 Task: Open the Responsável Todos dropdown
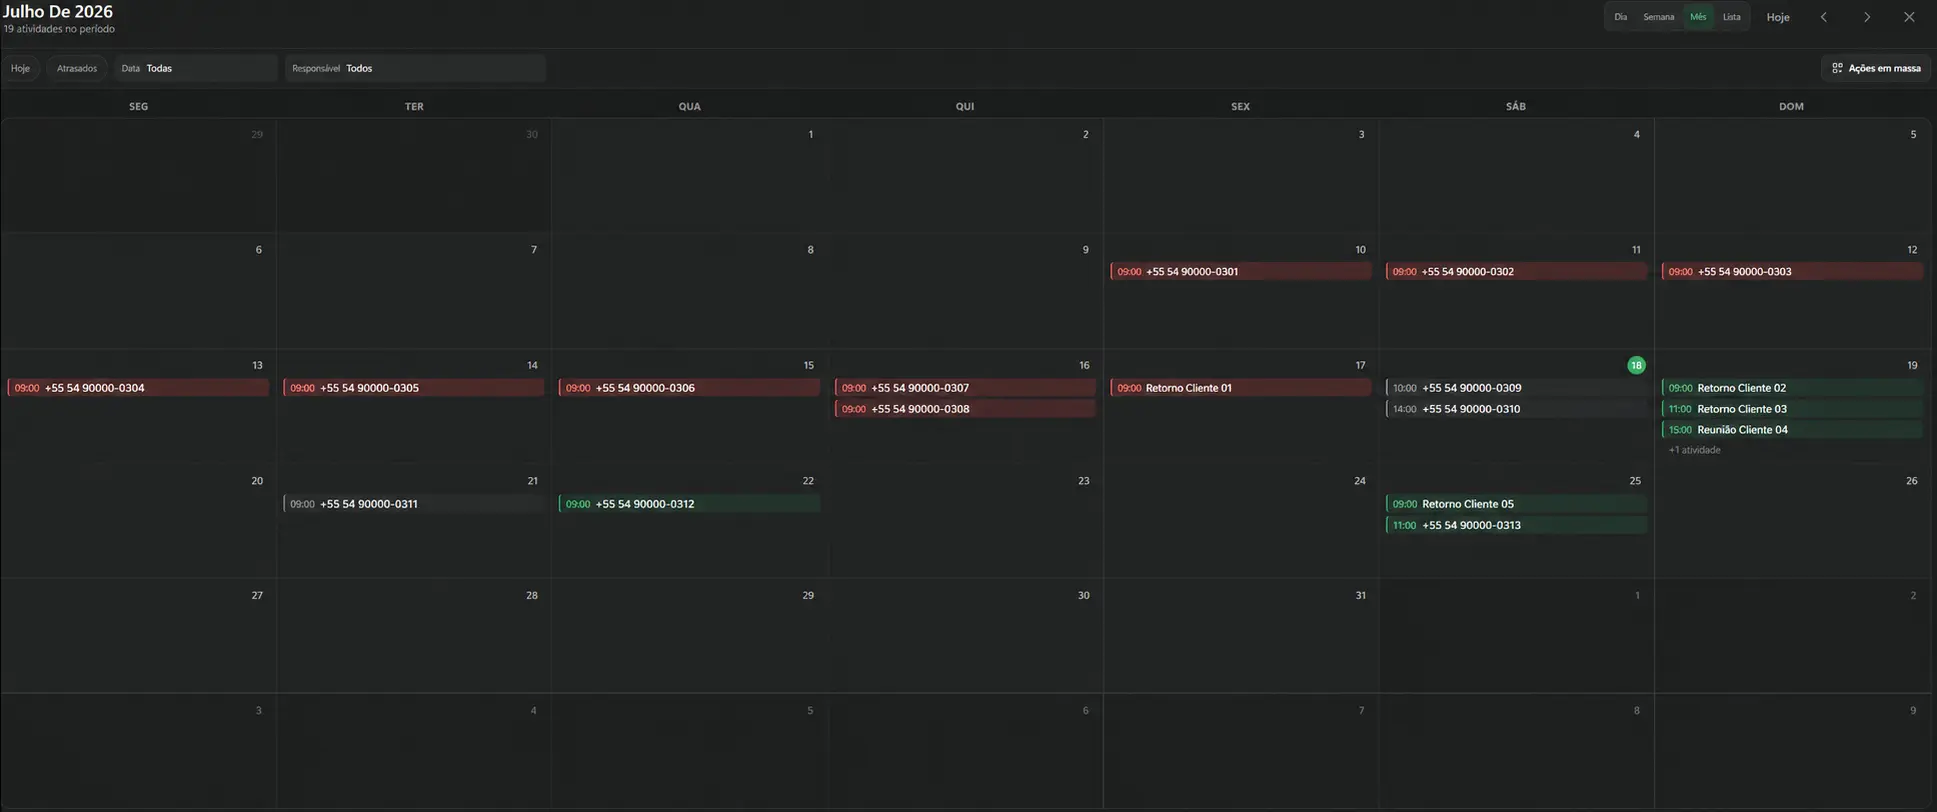click(x=415, y=68)
